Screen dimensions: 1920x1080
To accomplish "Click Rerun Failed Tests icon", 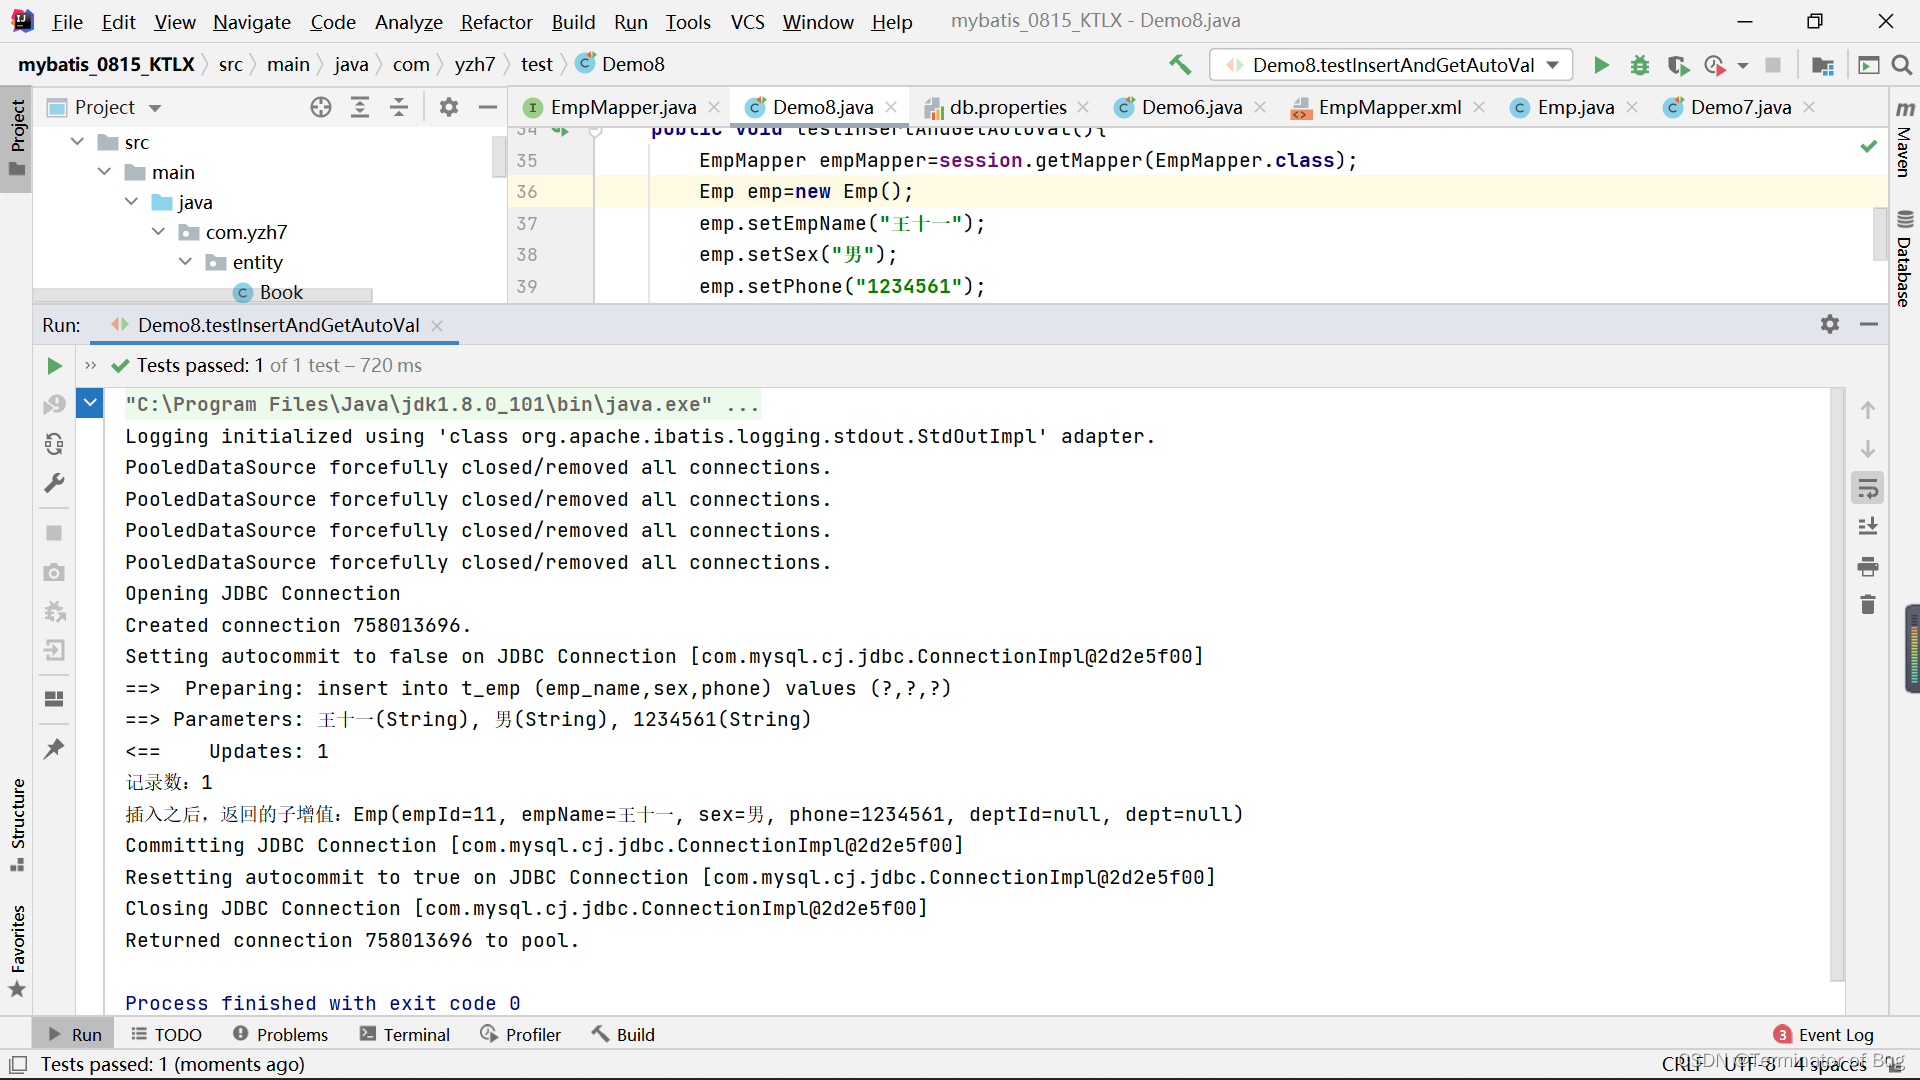I will click(x=54, y=404).
